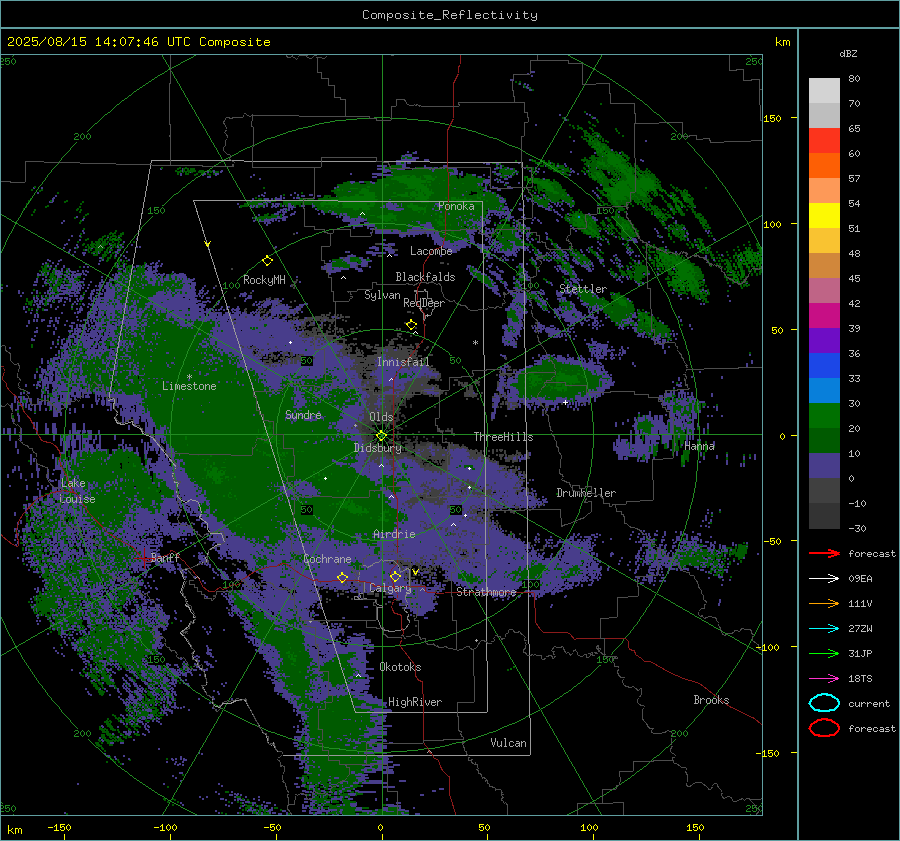Click the RockyMH label
Image resolution: width=900 pixels, height=841 pixels.
pos(264,280)
